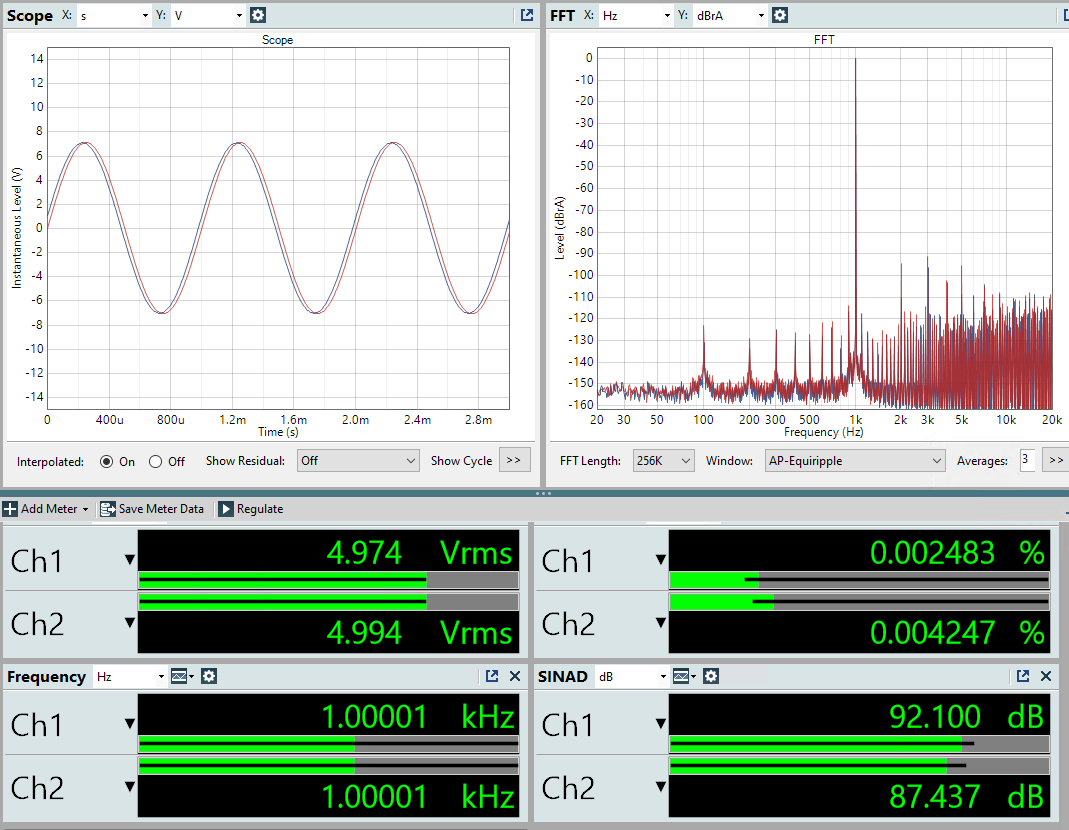Open SINAD meter settings gear
1069x830 pixels.
[711, 677]
